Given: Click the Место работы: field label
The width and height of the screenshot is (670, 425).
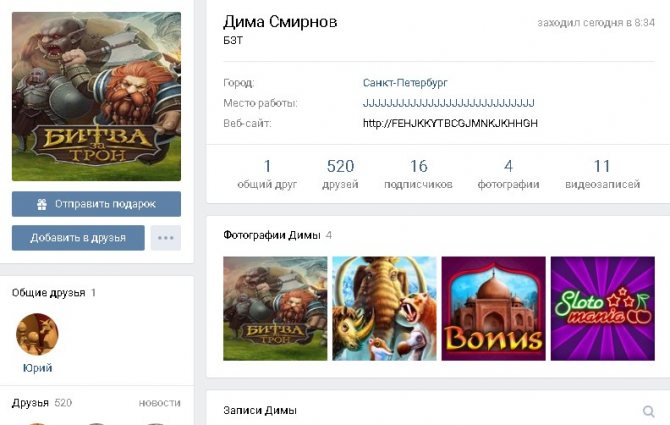Looking at the screenshot, I should click(260, 103).
